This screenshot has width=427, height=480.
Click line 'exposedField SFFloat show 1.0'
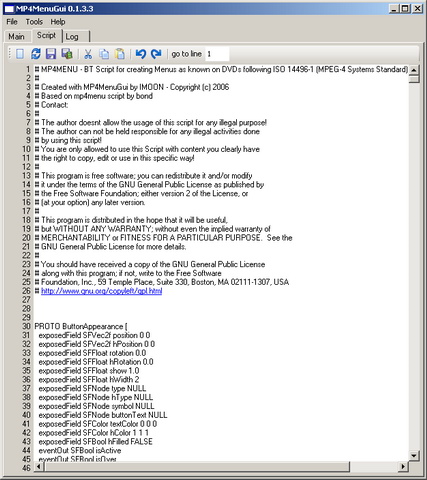pyautogui.click(x=89, y=371)
